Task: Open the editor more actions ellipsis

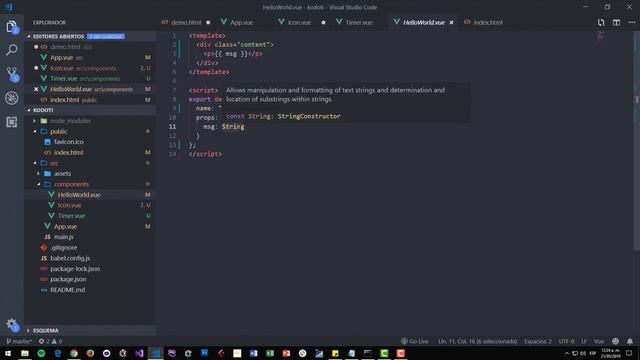Action: pyautogui.click(x=631, y=22)
